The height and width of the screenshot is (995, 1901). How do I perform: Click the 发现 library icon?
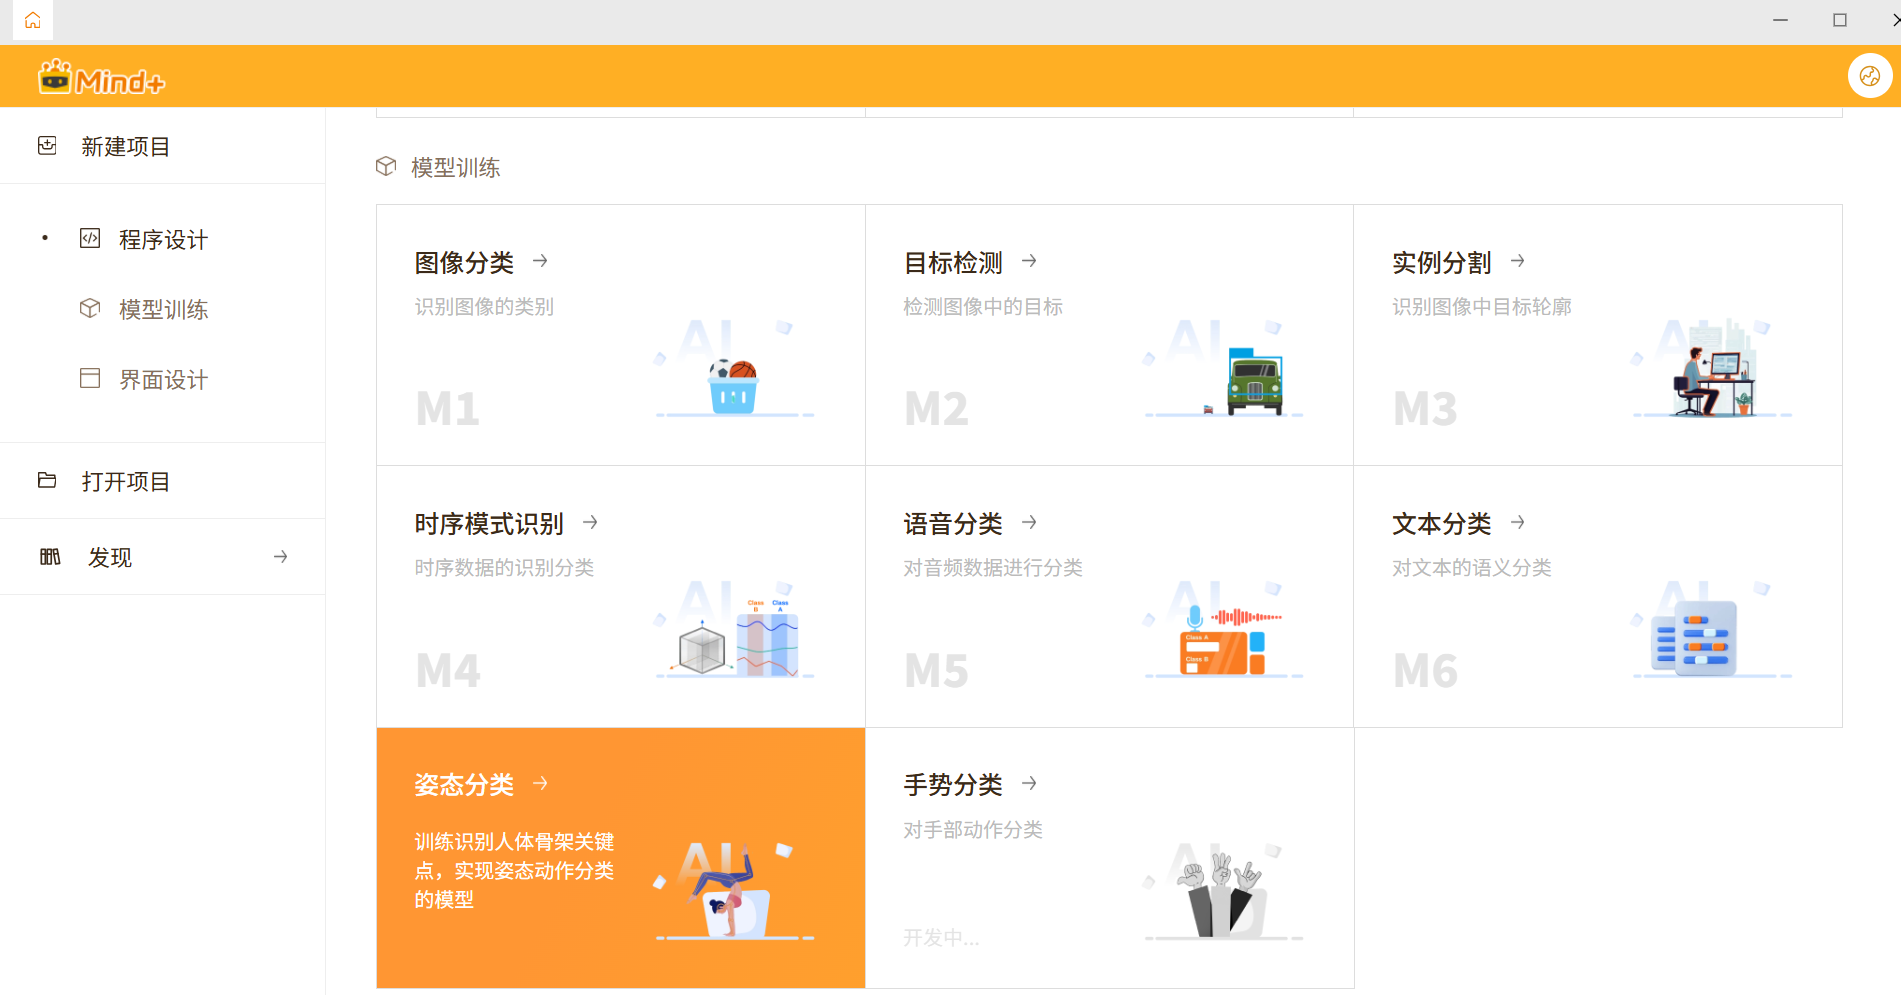coord(50,557)
